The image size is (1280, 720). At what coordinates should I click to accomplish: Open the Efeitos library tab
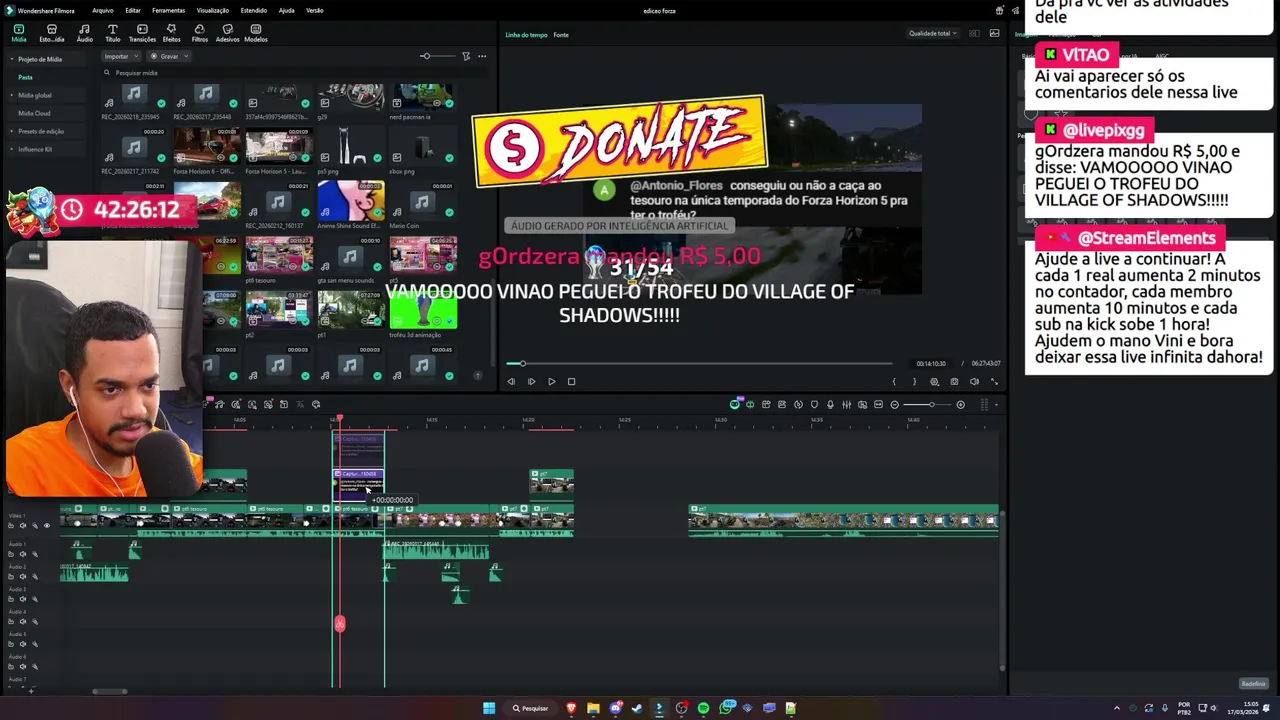click(x=171, y=33)
